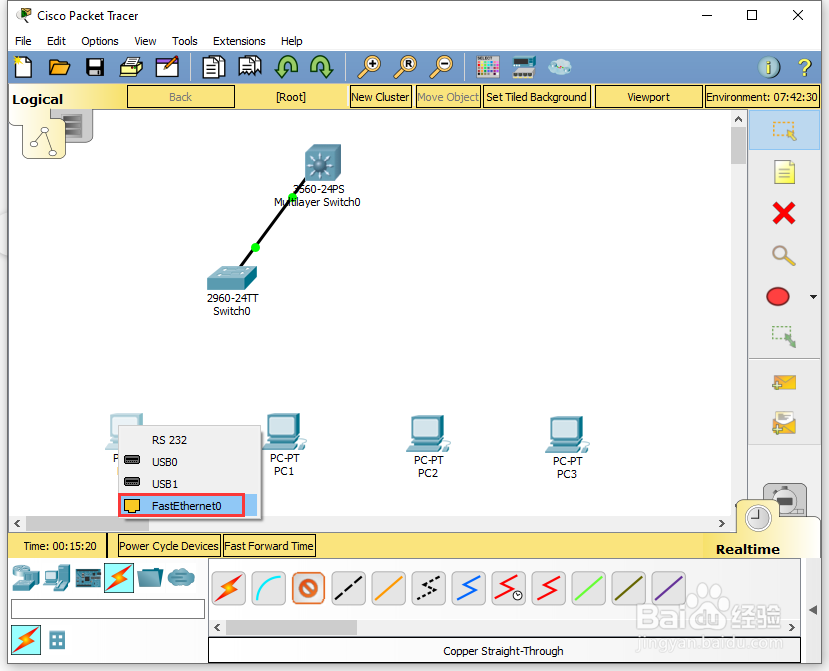Pick the Automatic connection lightning cable

pyautogui.click(x=228, y=588)
